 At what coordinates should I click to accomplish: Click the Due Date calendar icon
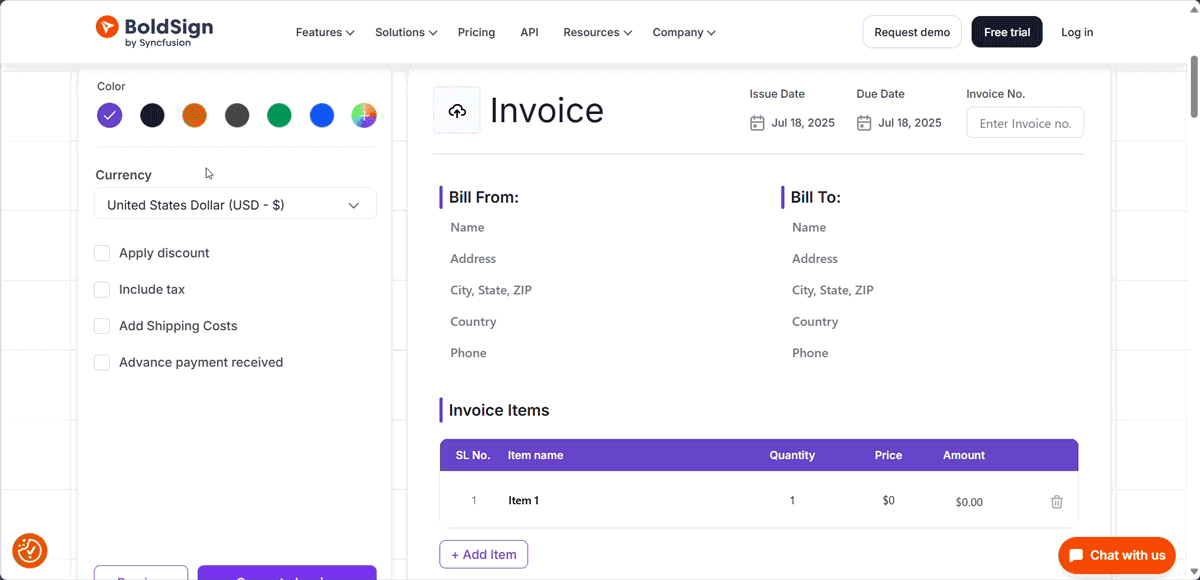pyautogui.click(x=864, y=123)
